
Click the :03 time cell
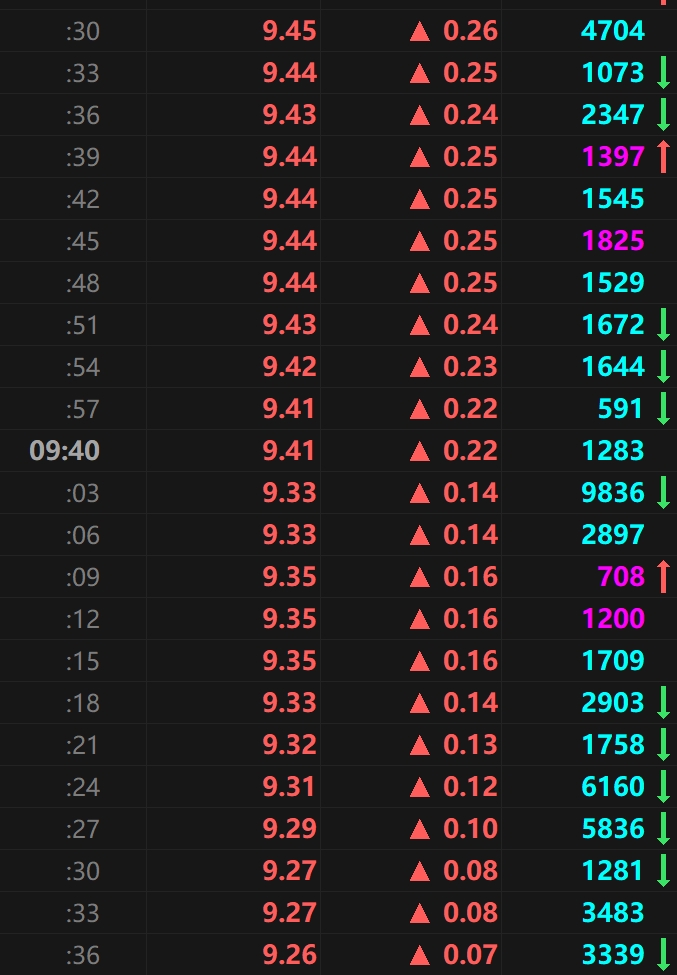[x=83, y=492]
